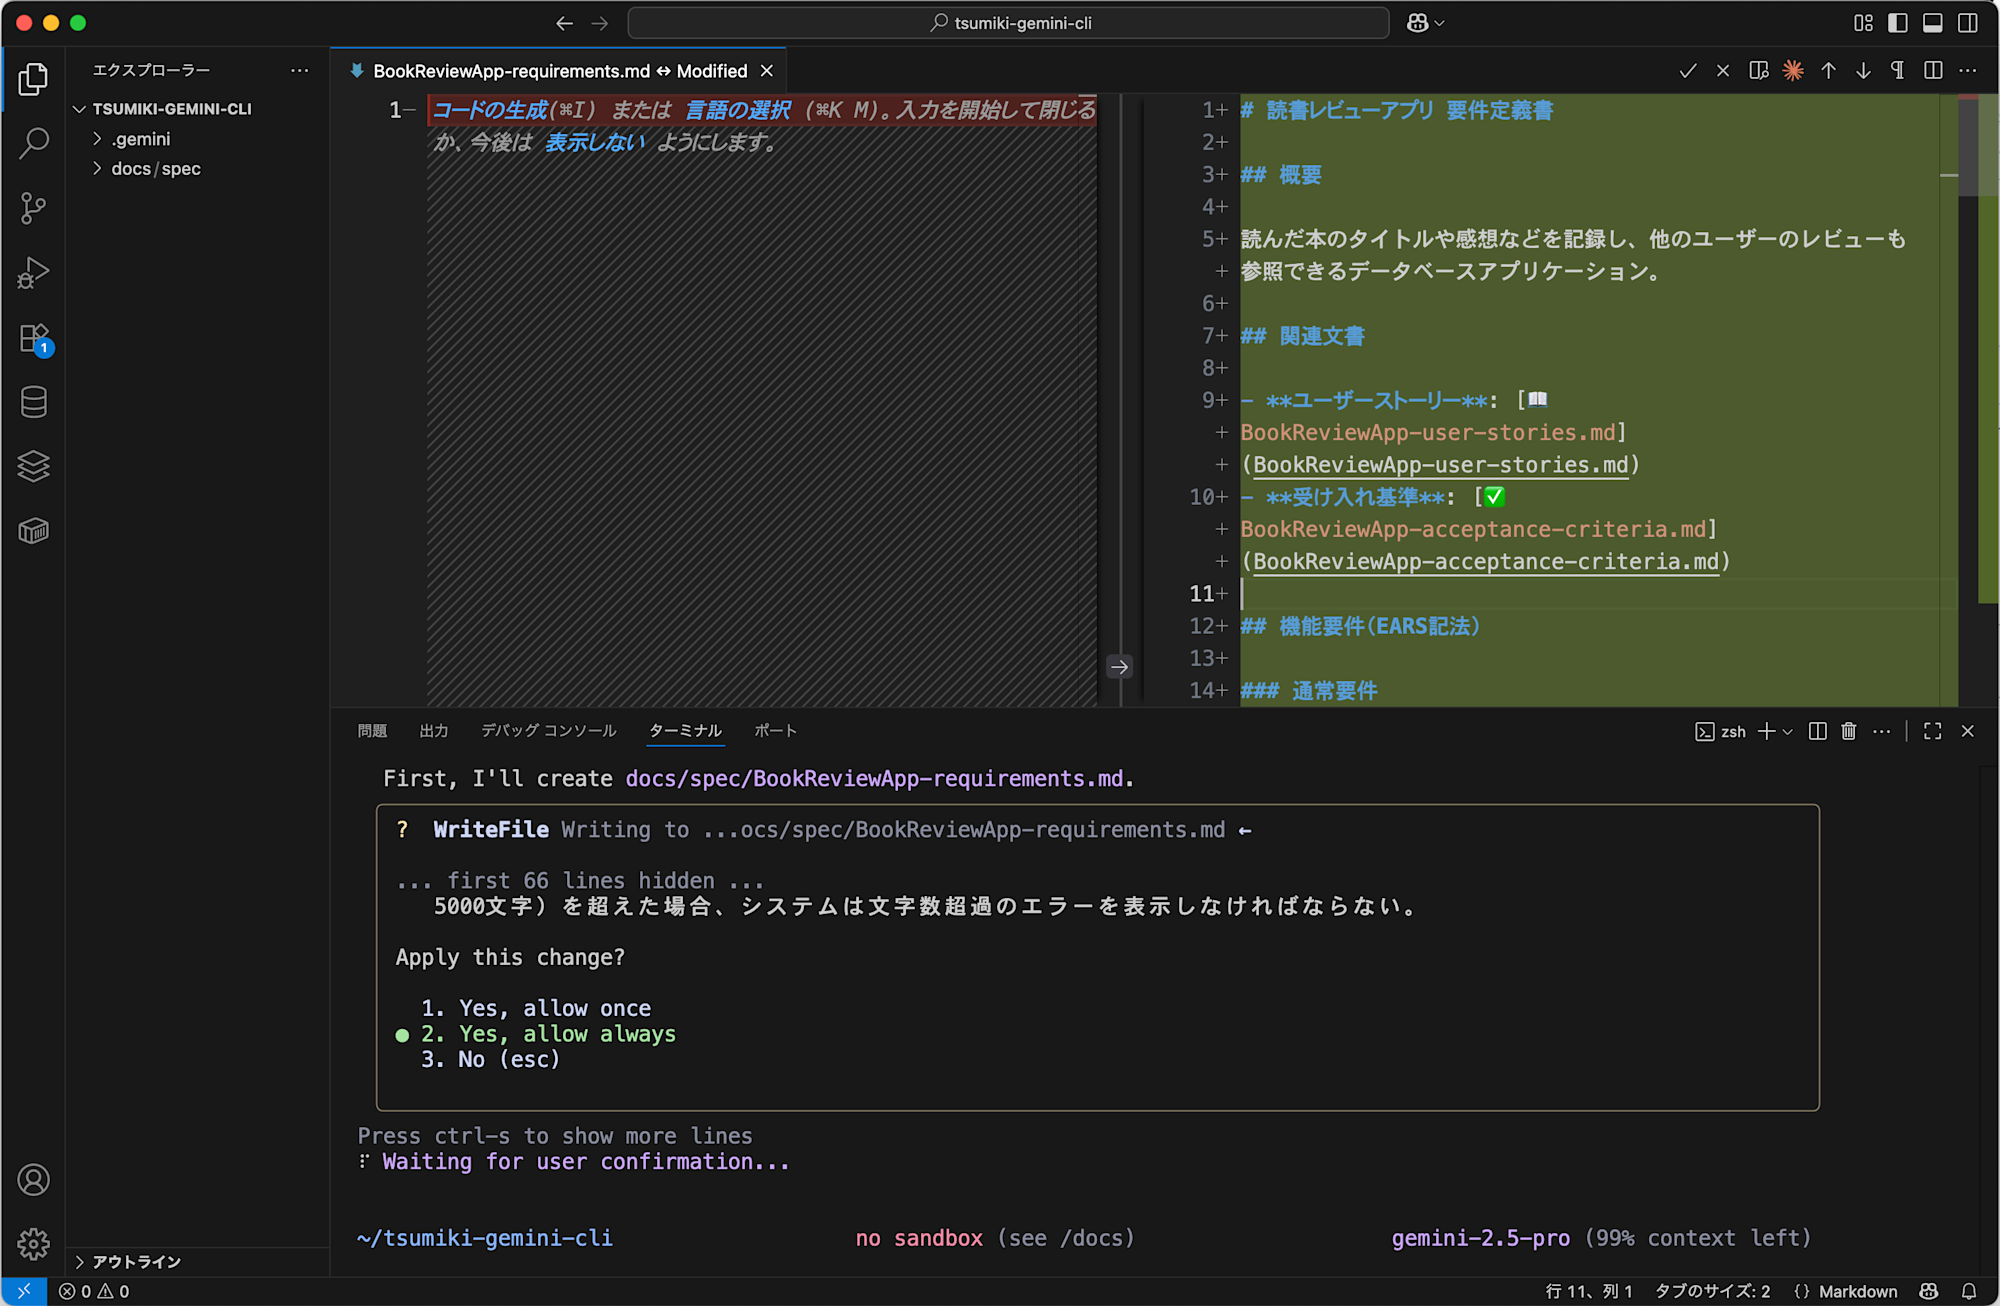Open more editor actions menu
Viewport: 2000px width, 1306px height.
point(1968,71)
